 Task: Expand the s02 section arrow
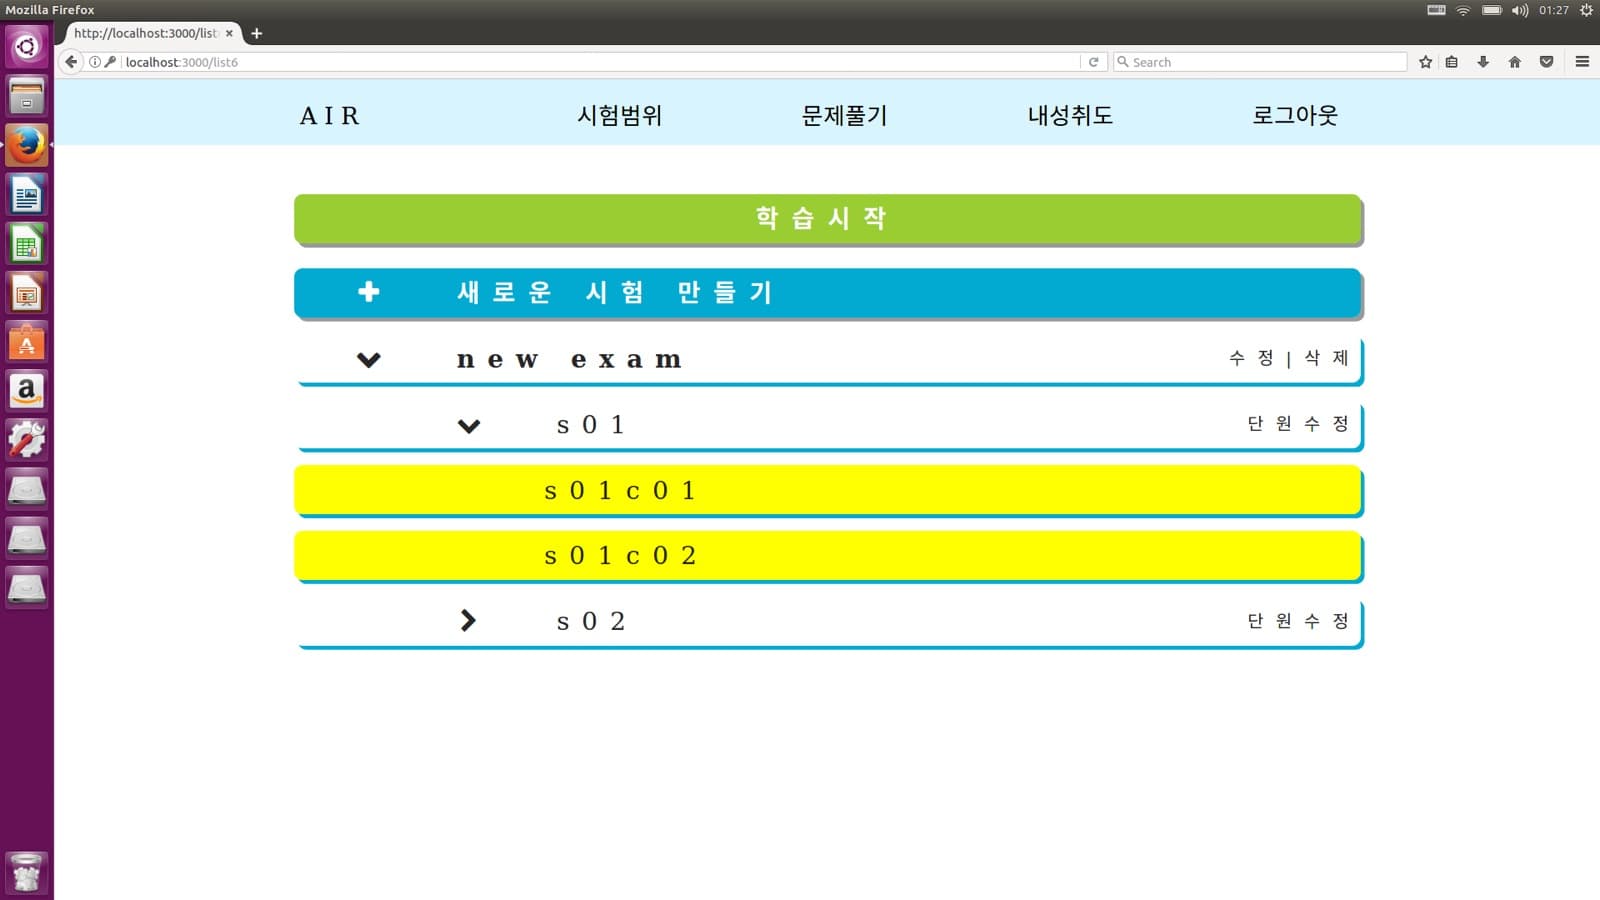tap(468, 621)
